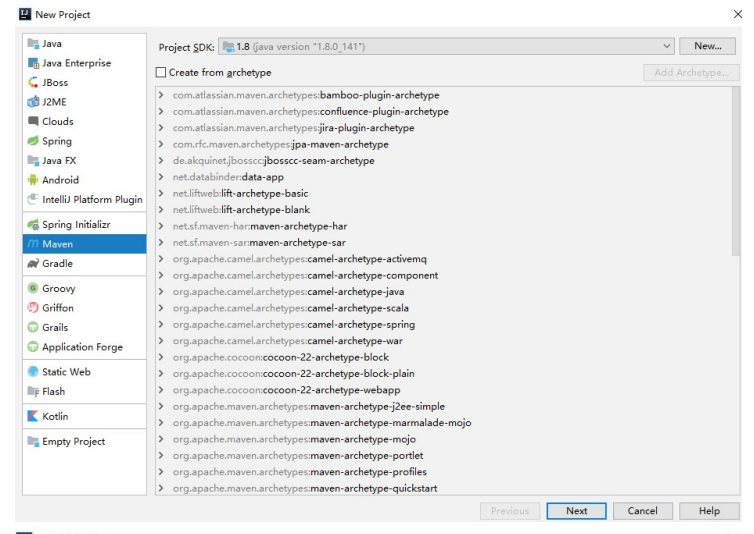Click the Kotlin icon
Image resolution: width=754 pixels, height=534 pixels.
[33, 416]
